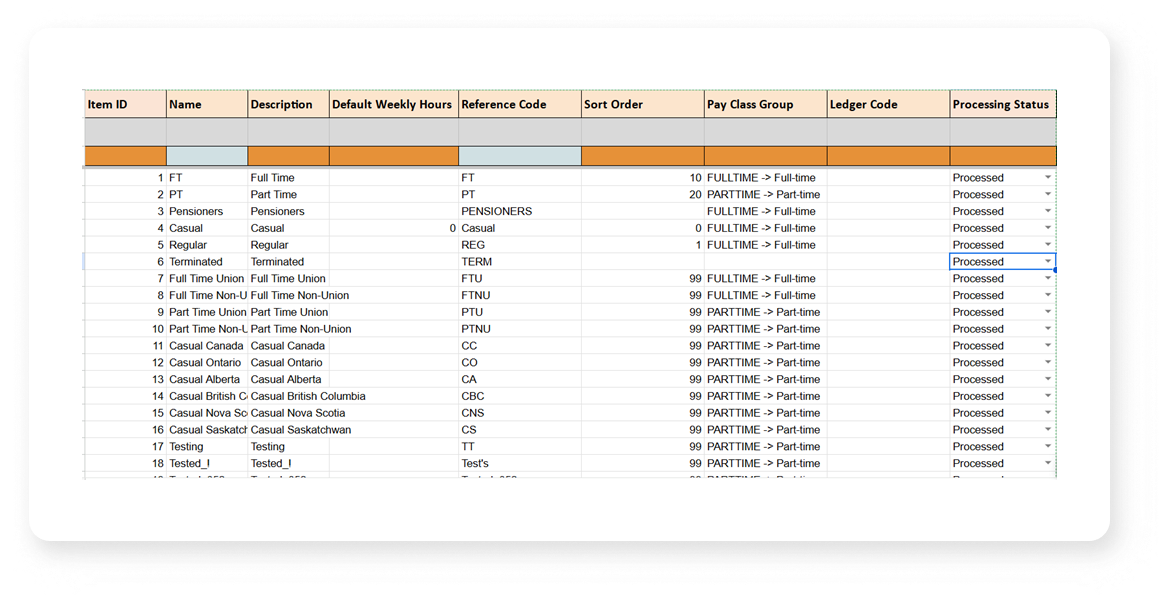Open the status dropdown for Casual Ontario
1173x605 pixels.
coord(1047,362)
